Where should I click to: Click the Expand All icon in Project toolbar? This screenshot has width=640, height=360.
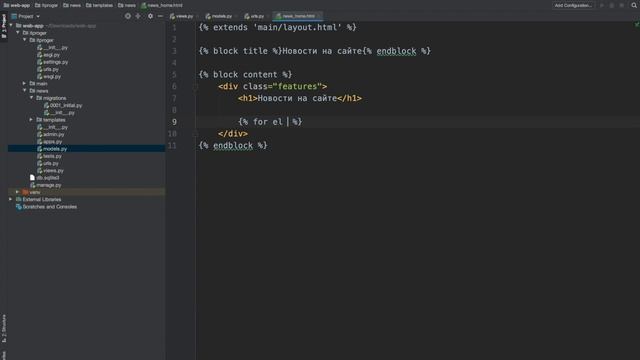tap(138, 16)
